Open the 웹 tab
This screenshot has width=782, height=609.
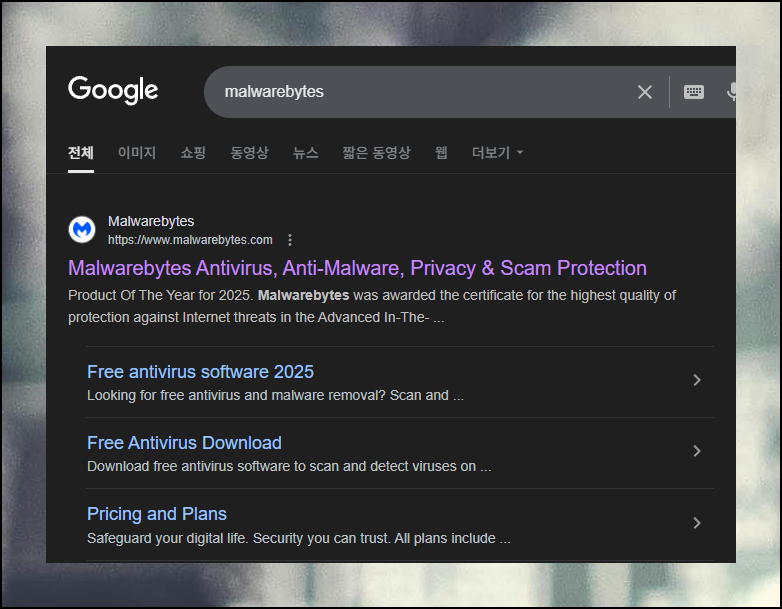(x=441, y=153)
